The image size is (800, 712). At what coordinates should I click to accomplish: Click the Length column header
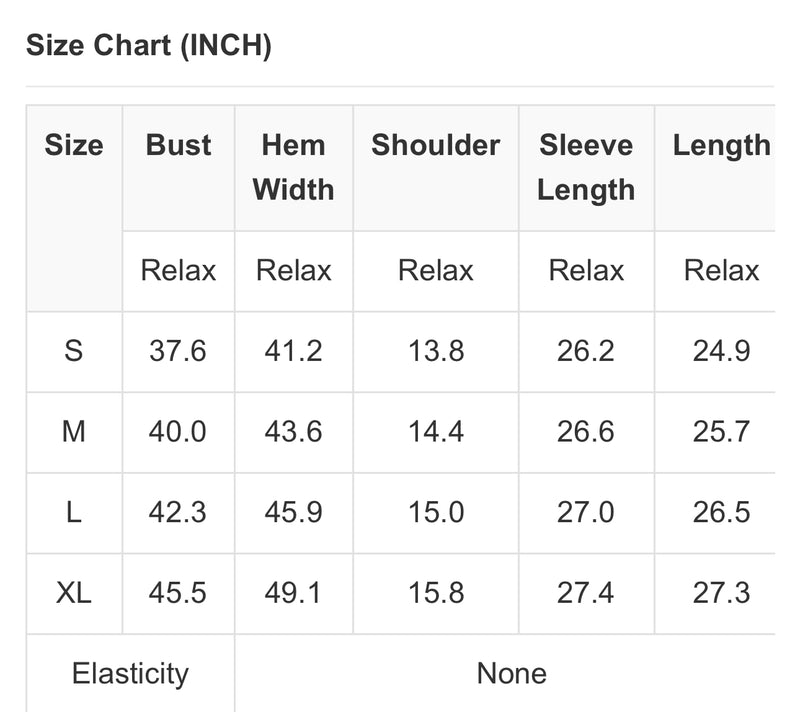[x=721, y=145]
